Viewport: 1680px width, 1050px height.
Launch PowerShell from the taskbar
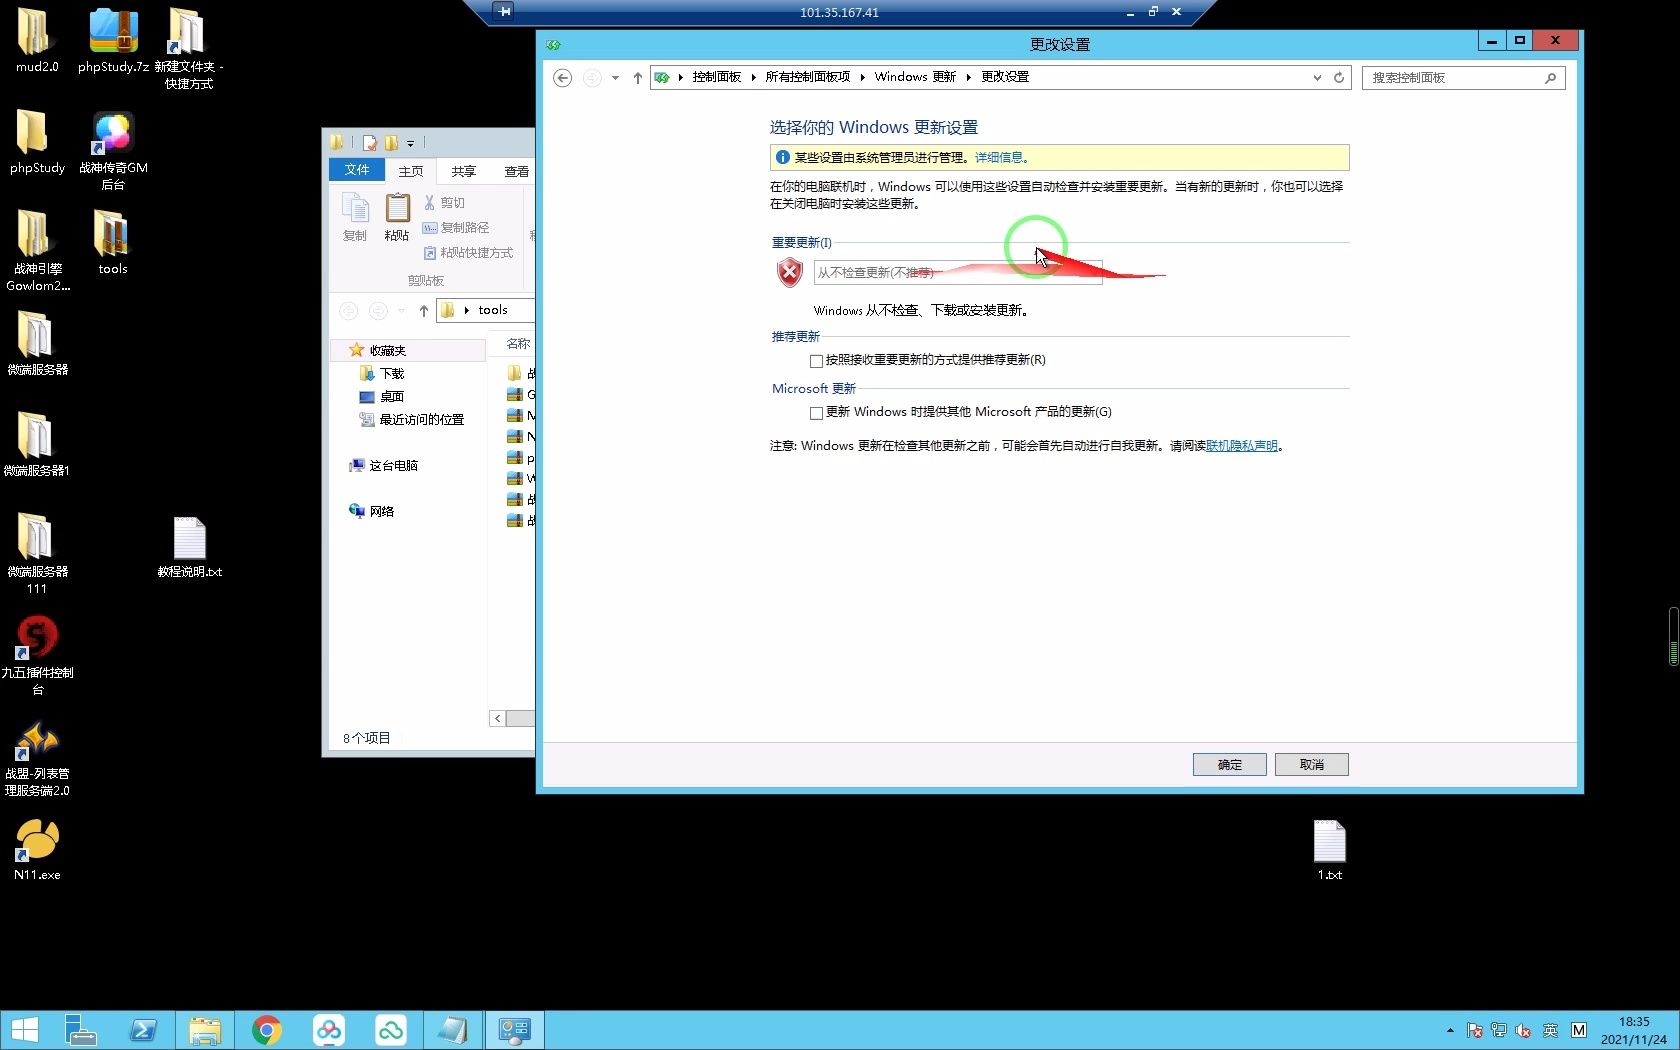click(x=142, y=1030)
